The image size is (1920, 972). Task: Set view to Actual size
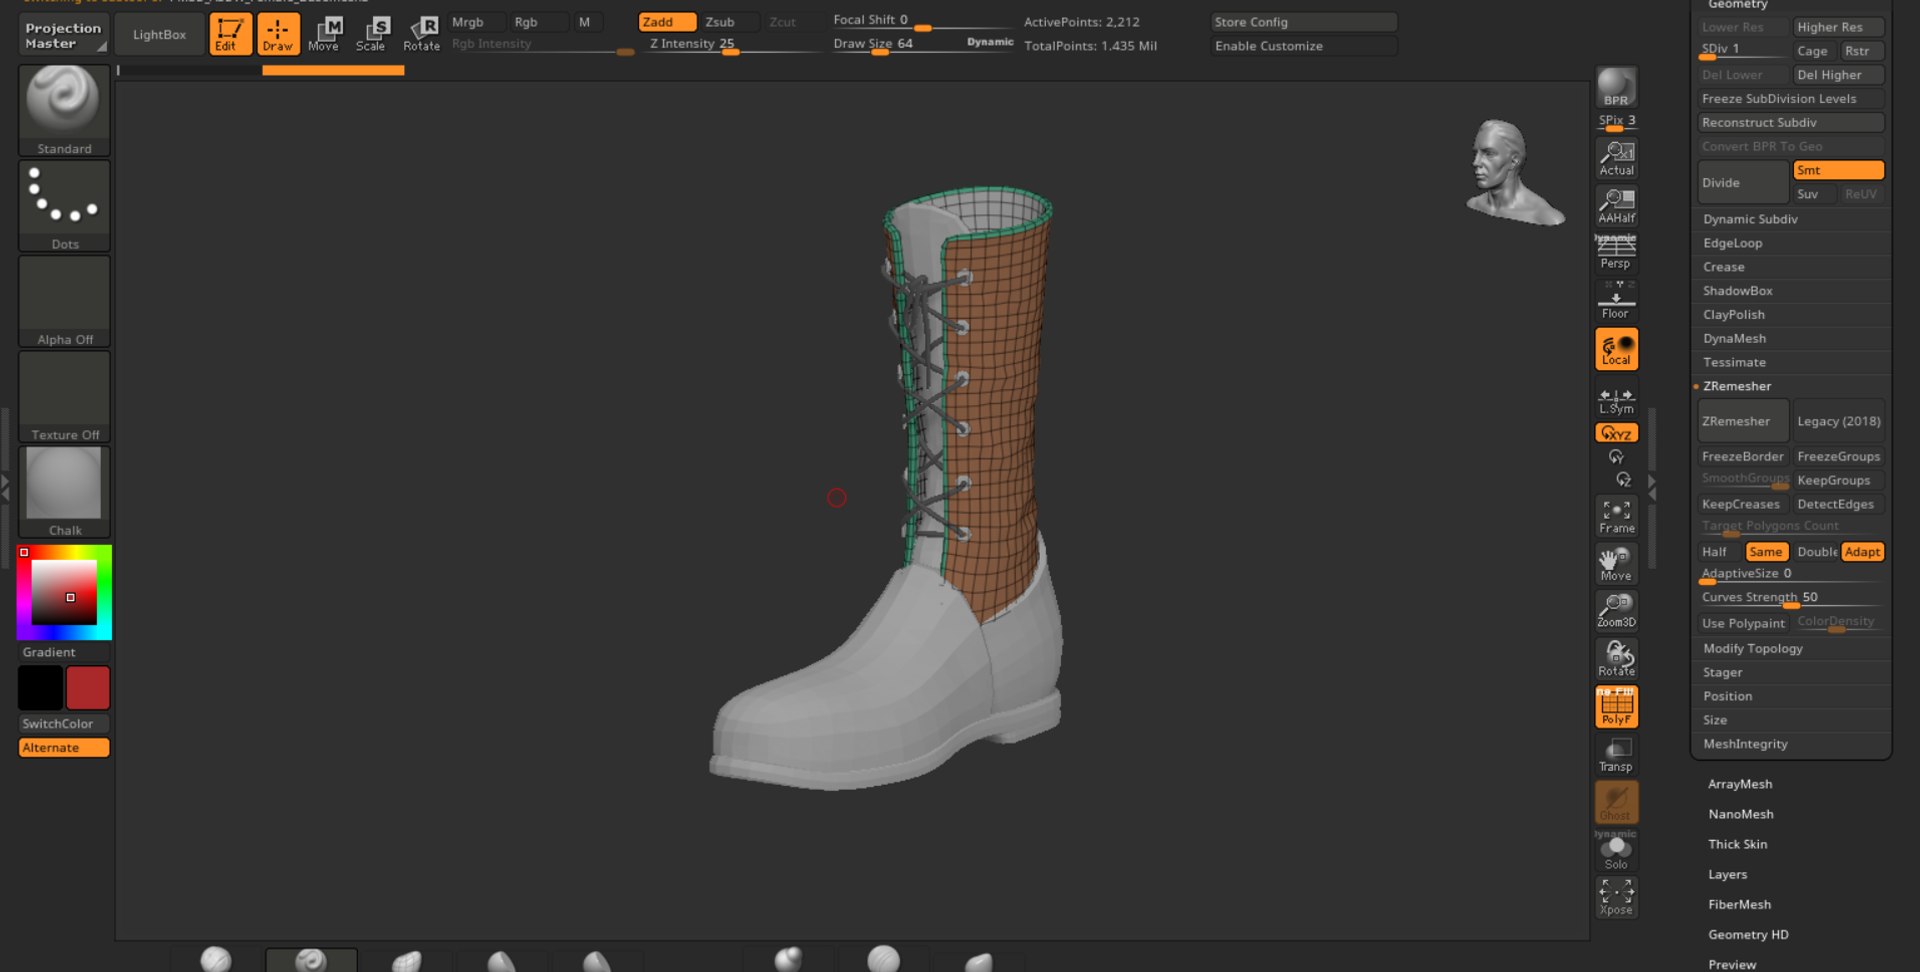(x=1616, y=158)
